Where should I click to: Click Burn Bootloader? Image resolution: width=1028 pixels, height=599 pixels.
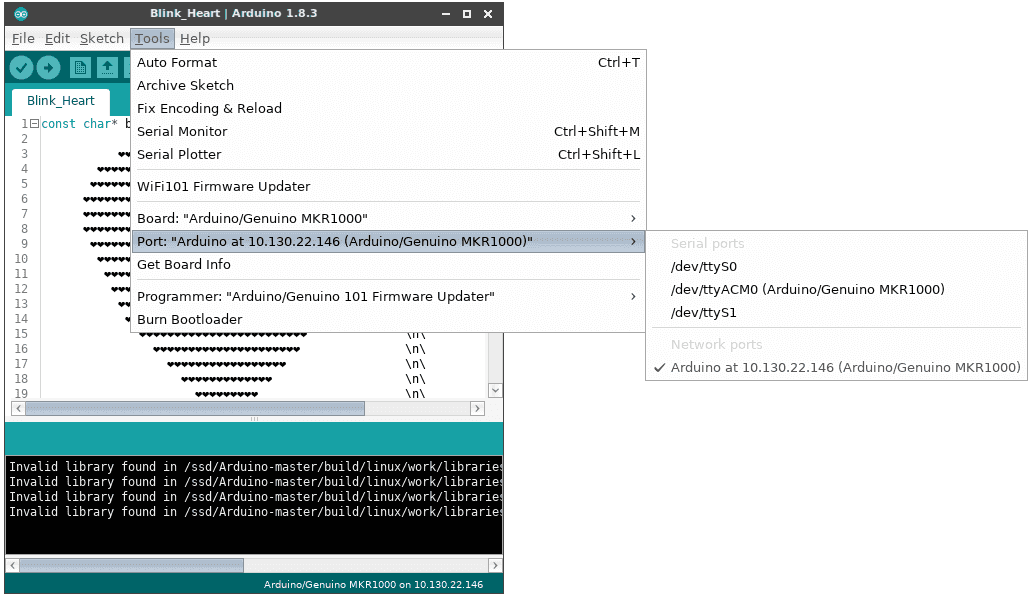[190, 320]
